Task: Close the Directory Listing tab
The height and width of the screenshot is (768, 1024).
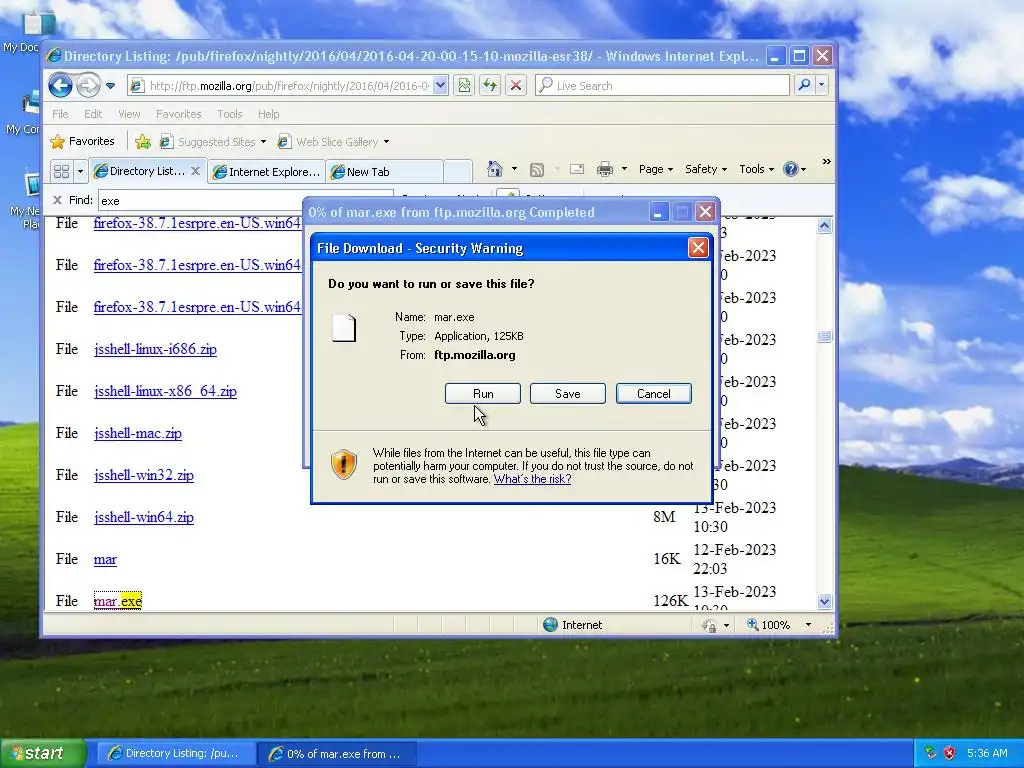Action: click(x=195, y=171)
